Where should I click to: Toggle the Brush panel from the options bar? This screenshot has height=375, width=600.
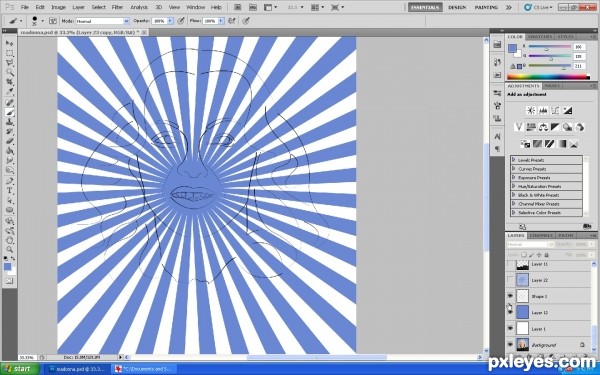53,21
